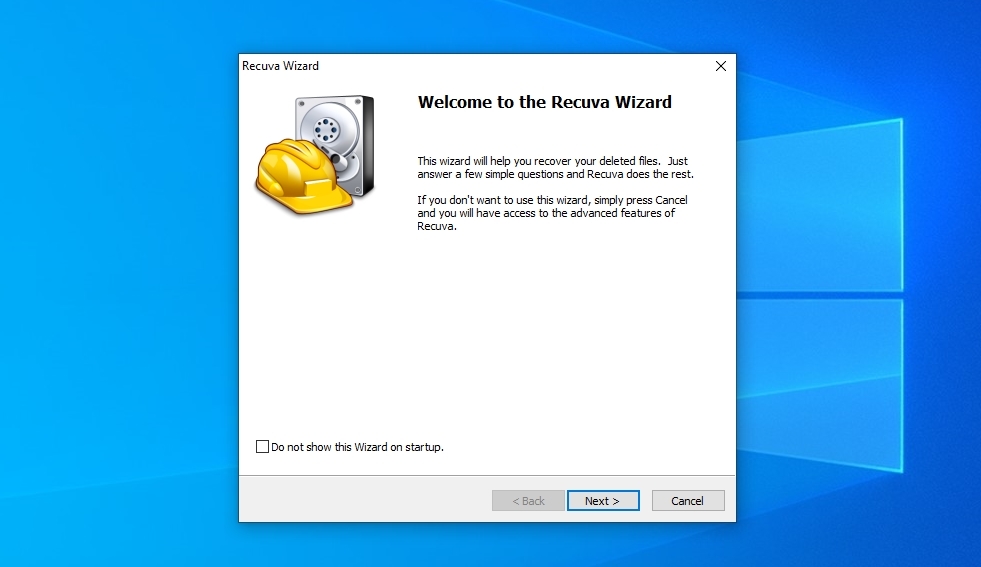Tick "Do not show this Wizard on startup"
The image size is (981, 567).
(x=262, y=447)
